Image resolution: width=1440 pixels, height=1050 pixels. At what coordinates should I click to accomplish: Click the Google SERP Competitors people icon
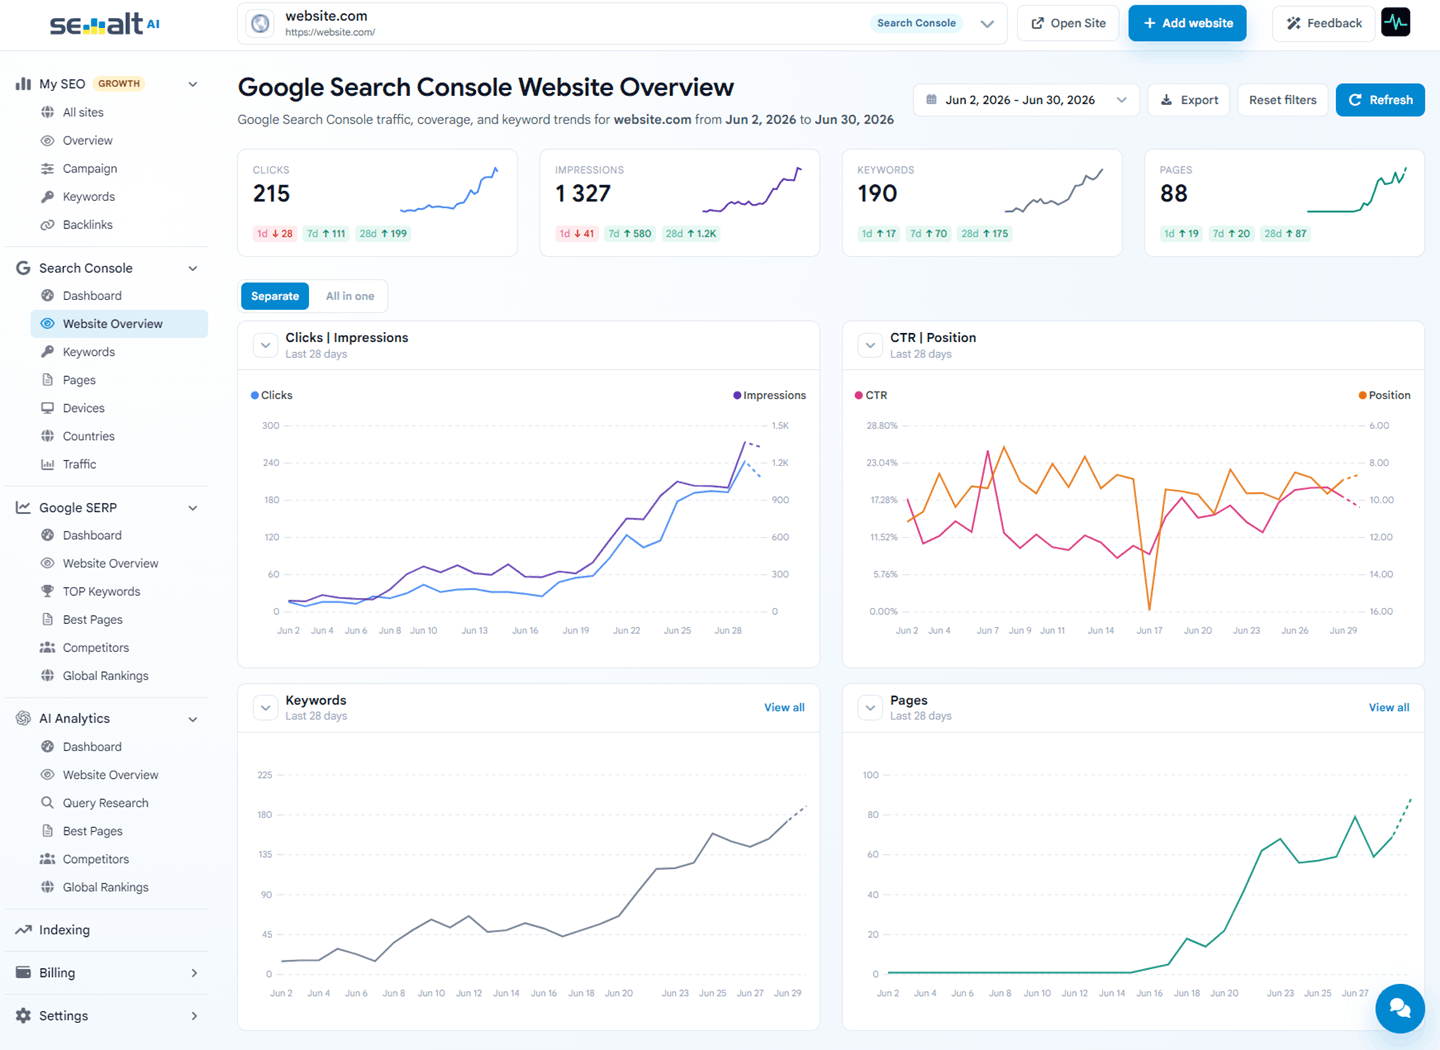pyautogui.click(x=47, y=647)
